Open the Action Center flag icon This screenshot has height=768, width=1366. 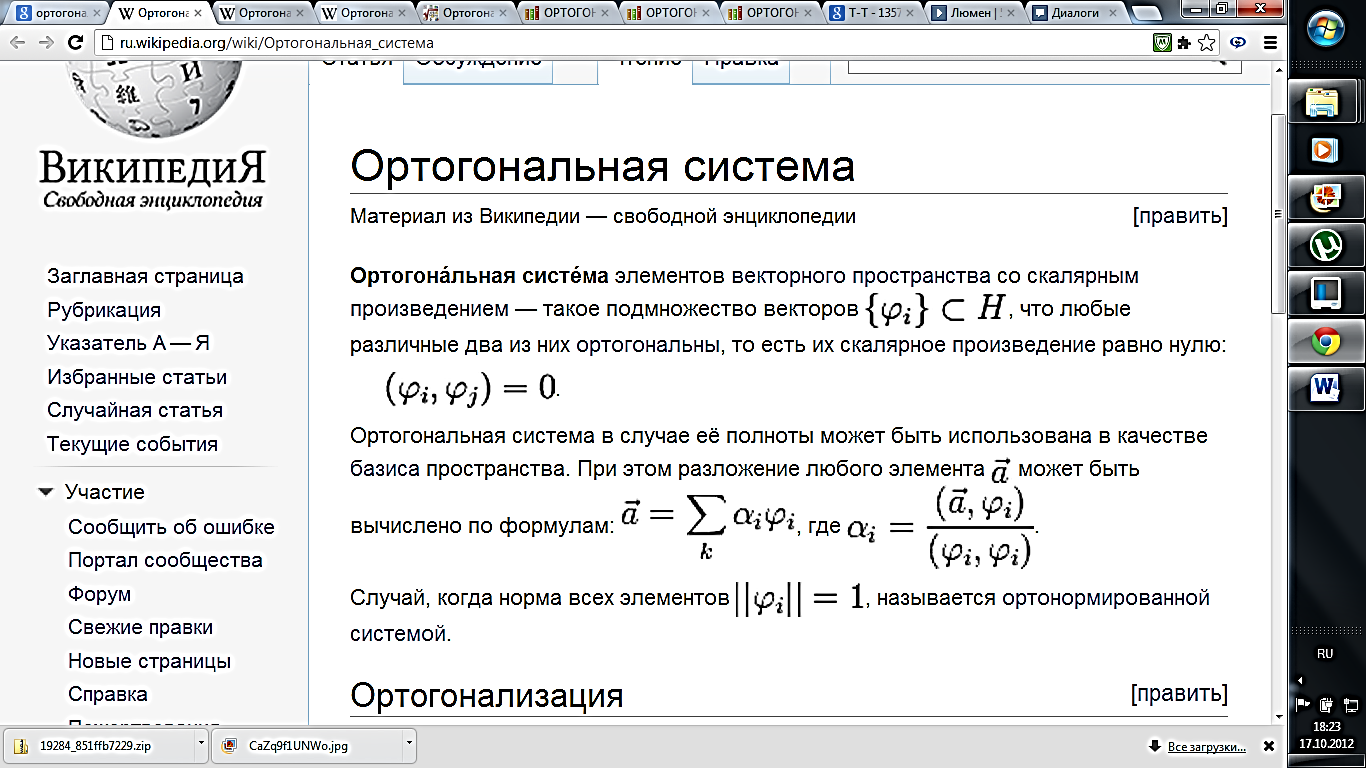(1304, 704)
